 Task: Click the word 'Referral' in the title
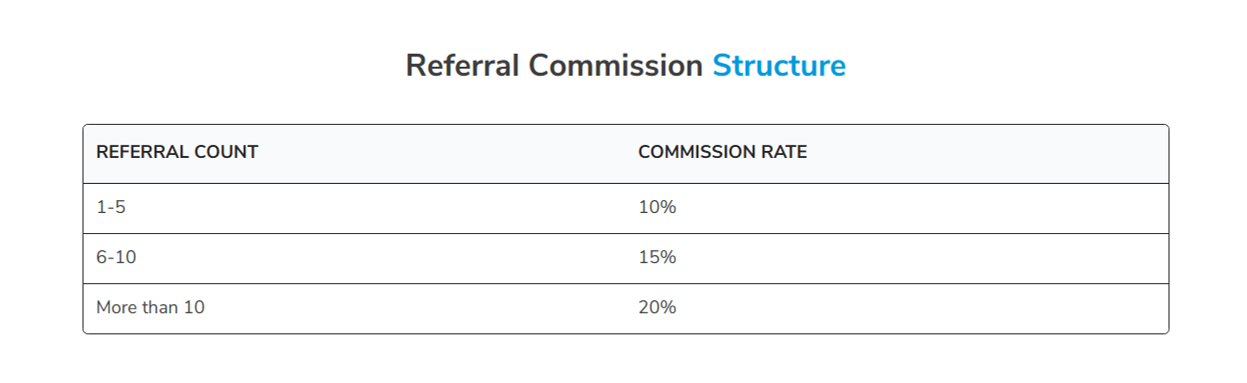[x=463, y=66]
